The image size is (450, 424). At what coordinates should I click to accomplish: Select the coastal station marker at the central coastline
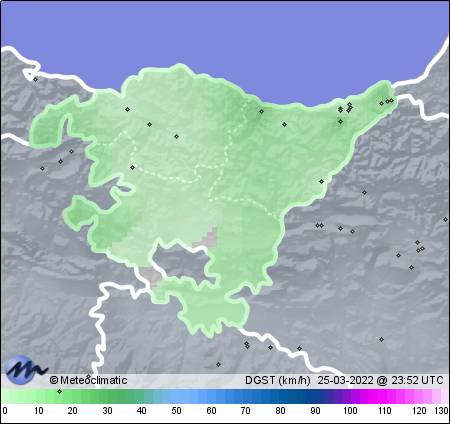tap(262, 111)
